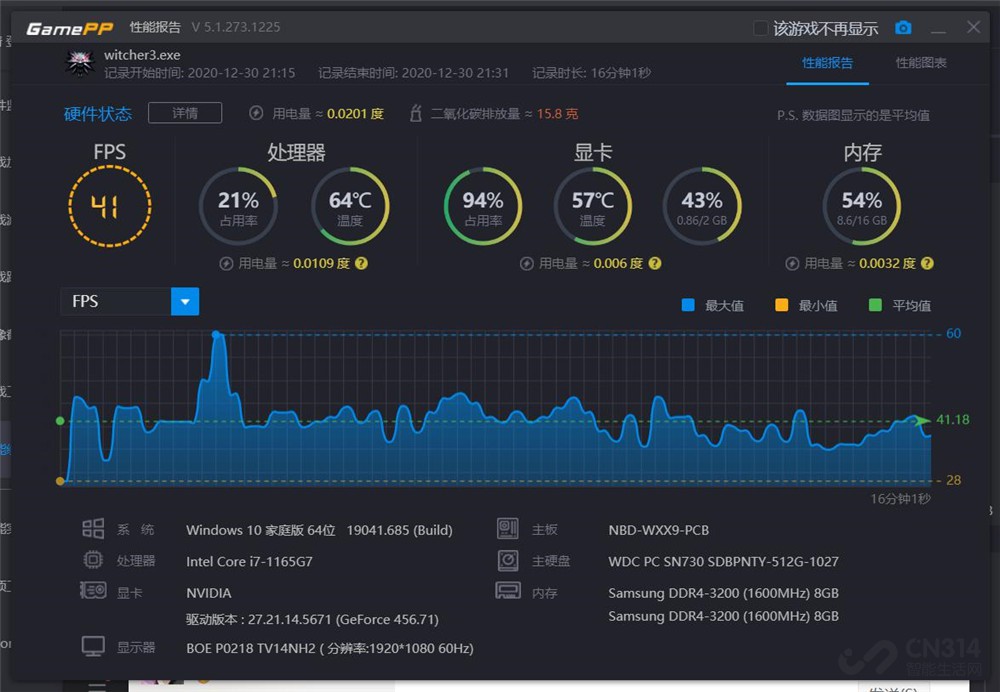1000x692 pixels.
Task: Click the memory power meter icon
Action: click(x=791, y=263)
